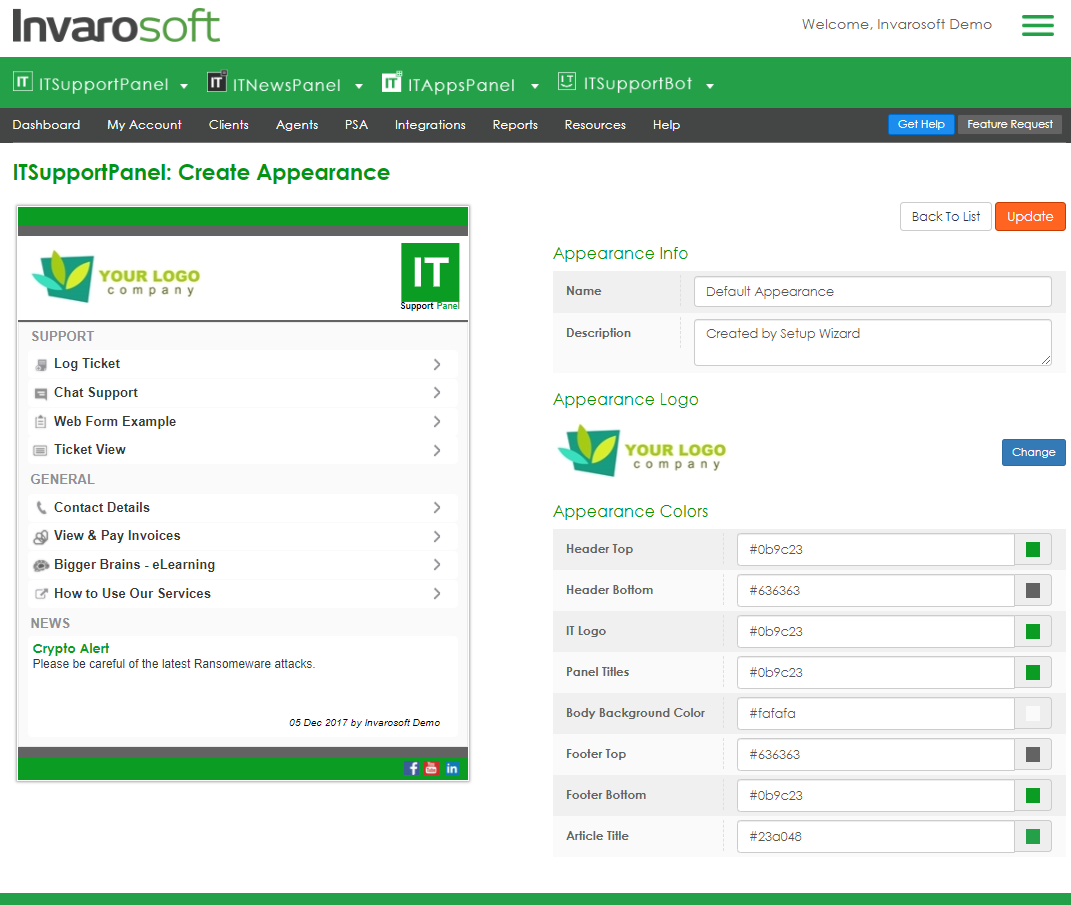This screenshot has height=905, width=1071.
Task: Click the YouTube icon in preview footer
Action: (432, 768)
